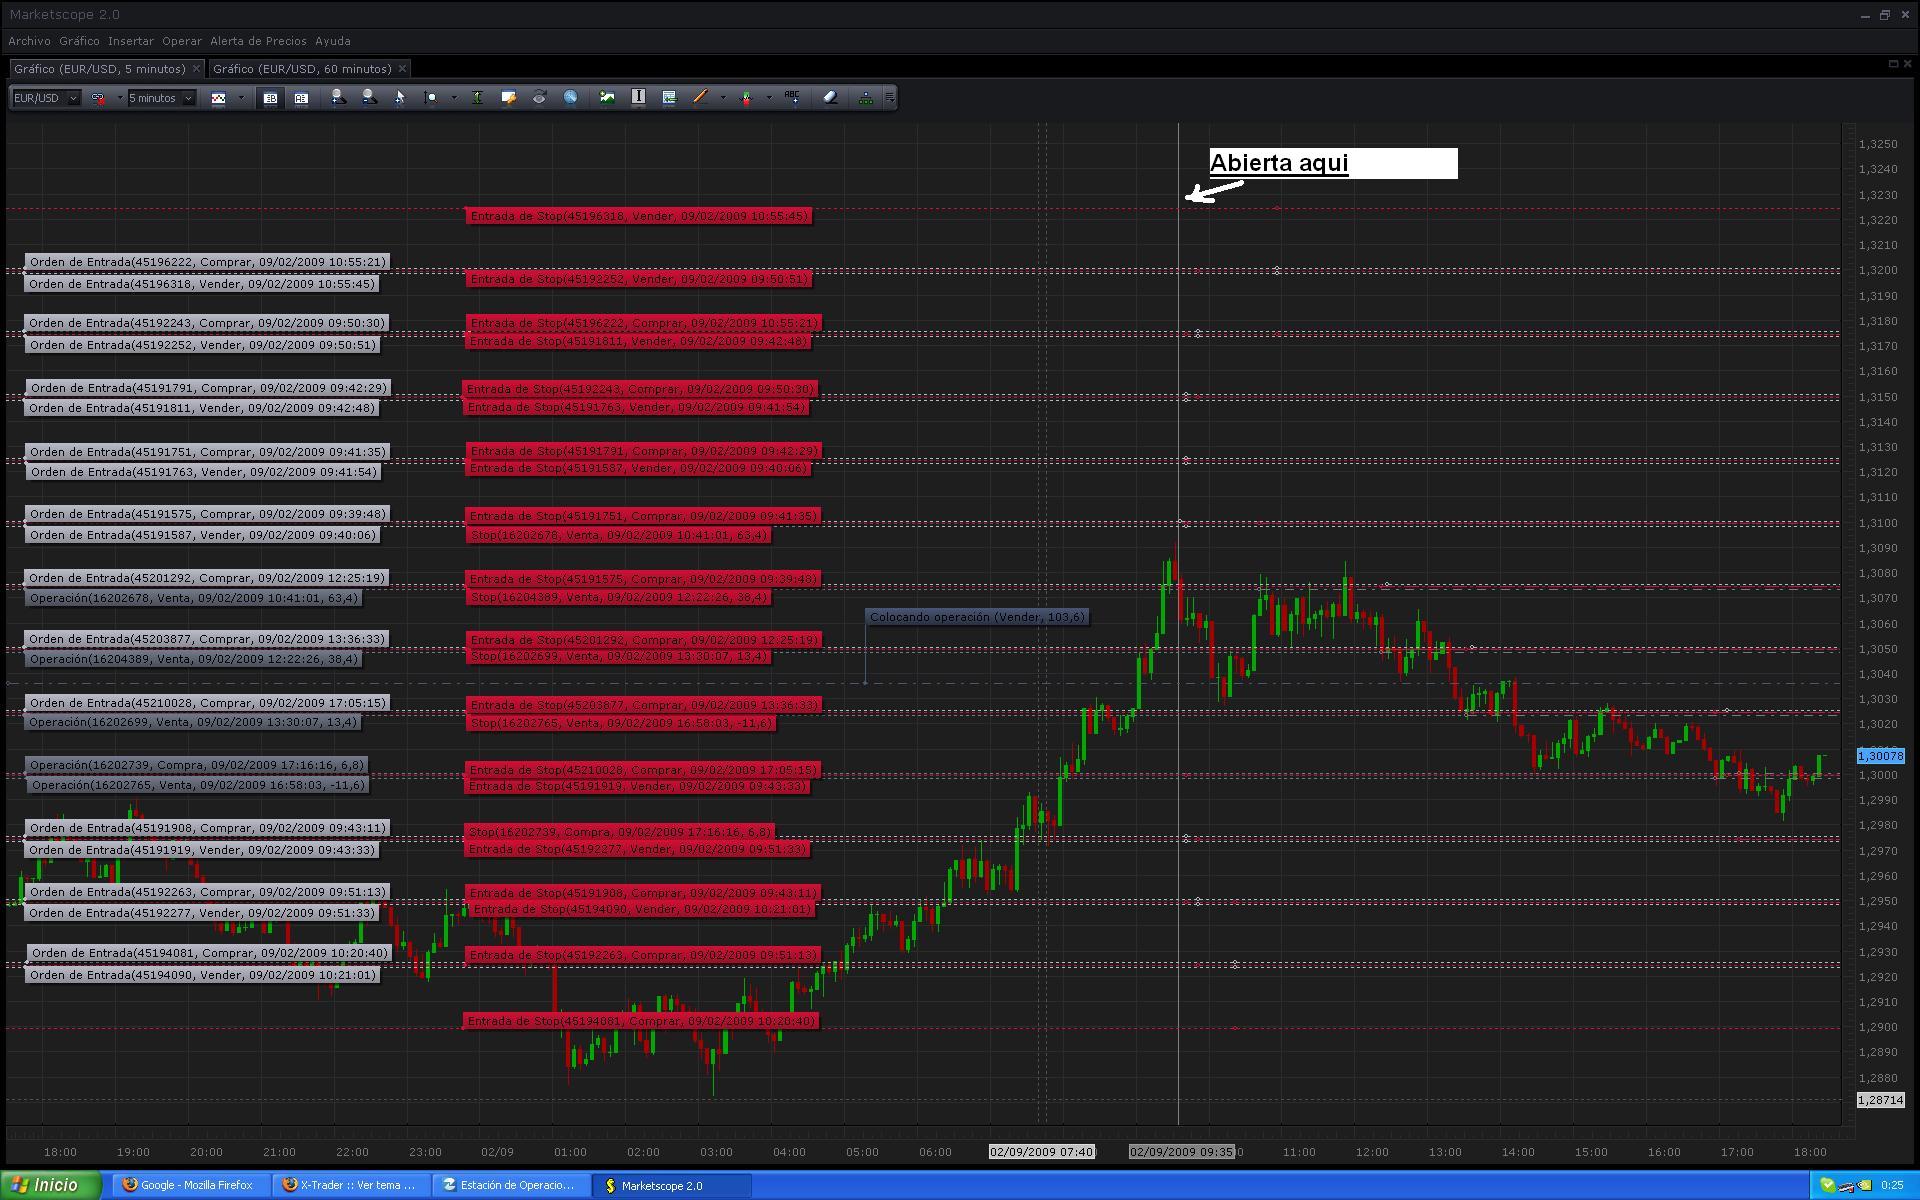Open the EUR/USD symbol dropdown
The image size is (1920, 1200).
coord(72,98)
